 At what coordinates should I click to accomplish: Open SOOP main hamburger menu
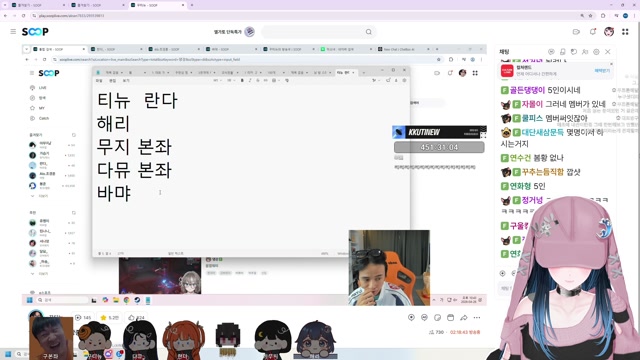(x=13, y=31)
